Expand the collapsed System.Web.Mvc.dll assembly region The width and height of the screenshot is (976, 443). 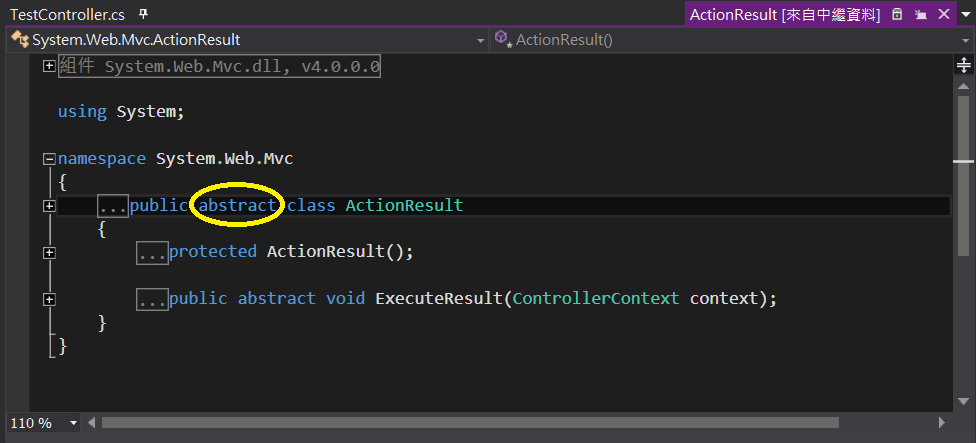[49, 66]
